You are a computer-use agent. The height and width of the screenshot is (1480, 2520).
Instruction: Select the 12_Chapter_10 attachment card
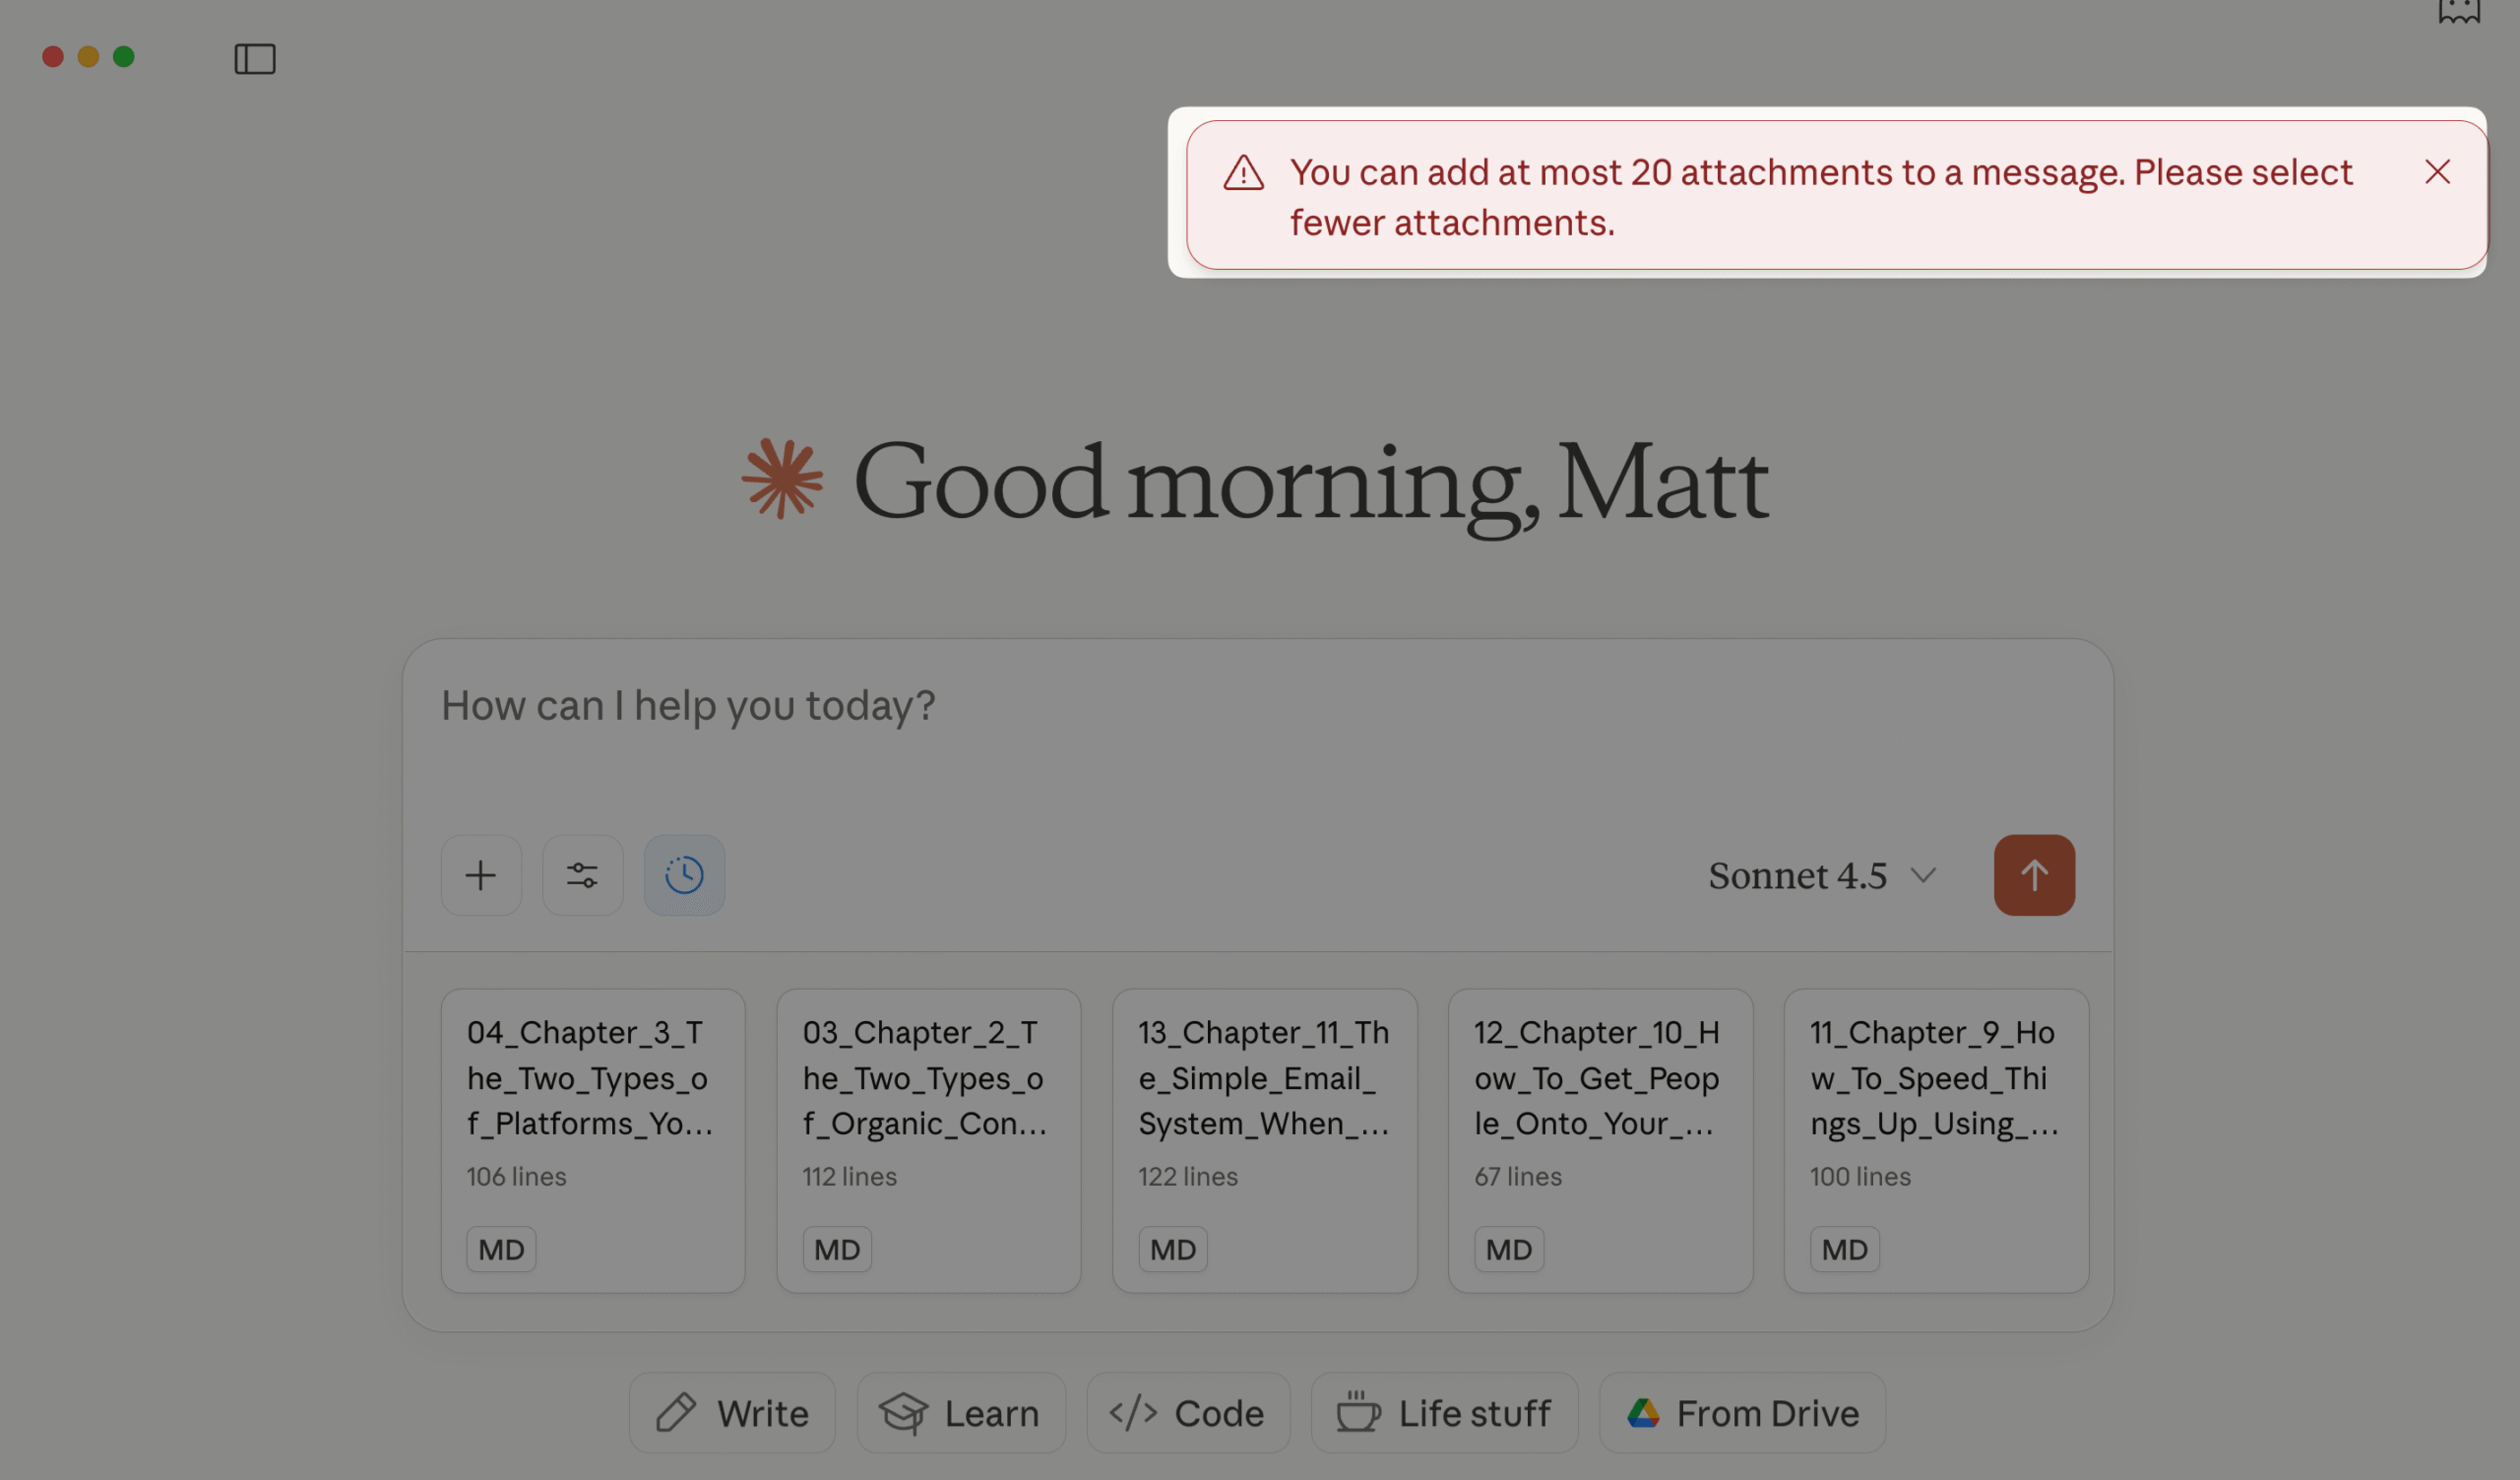click(1600, 1140)
